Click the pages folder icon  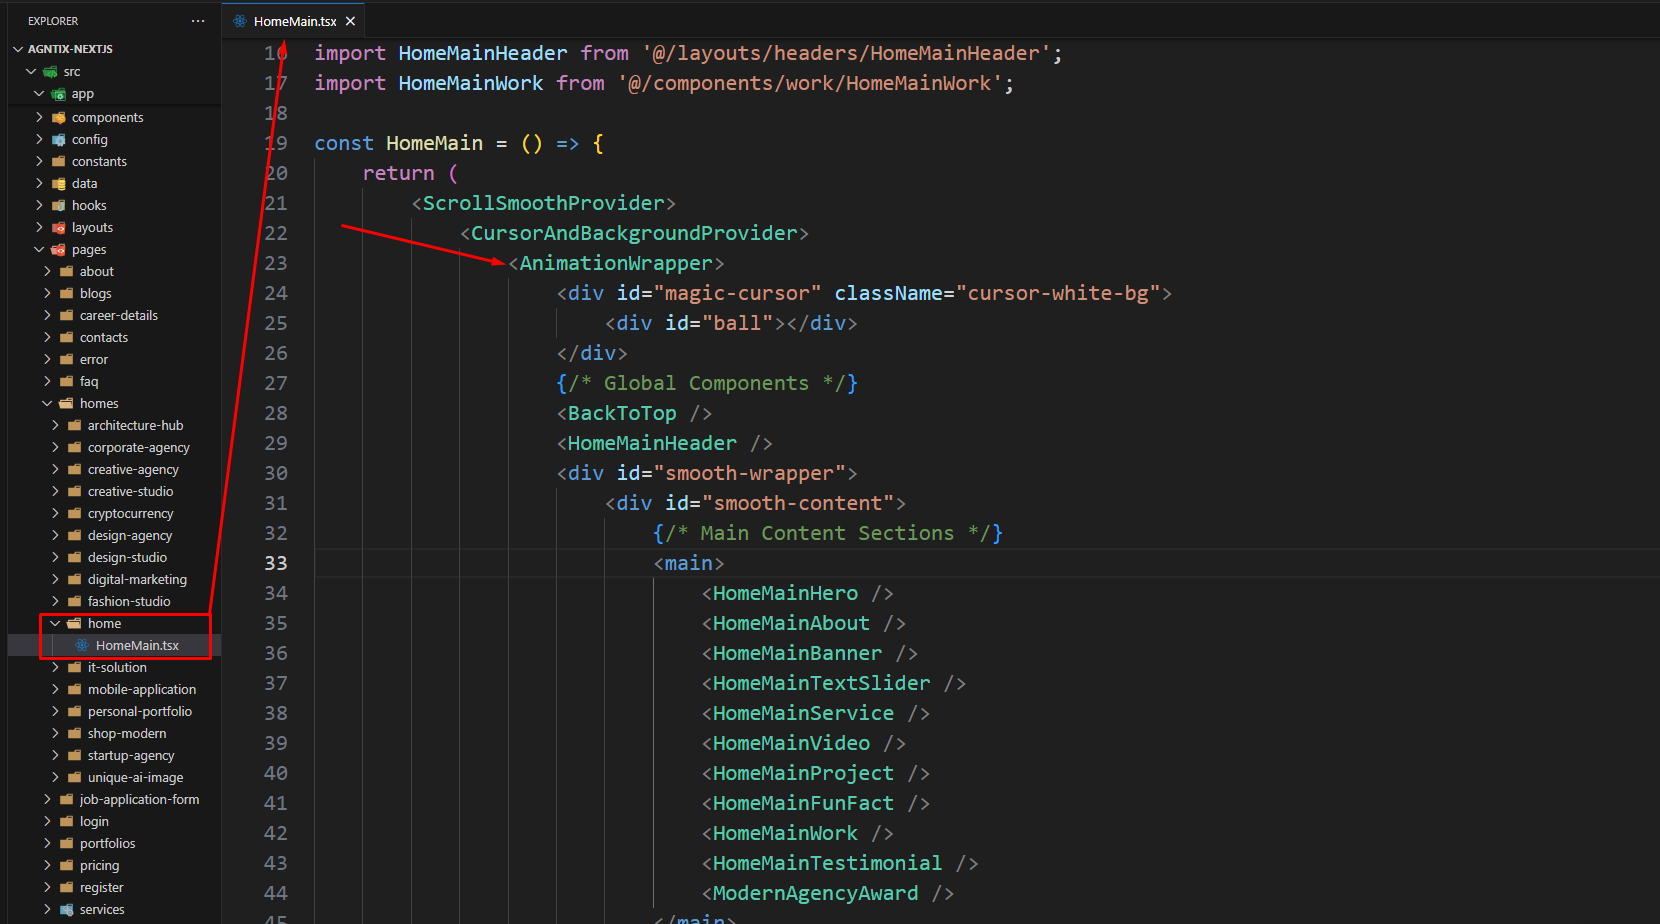click(x=59, y=250)
